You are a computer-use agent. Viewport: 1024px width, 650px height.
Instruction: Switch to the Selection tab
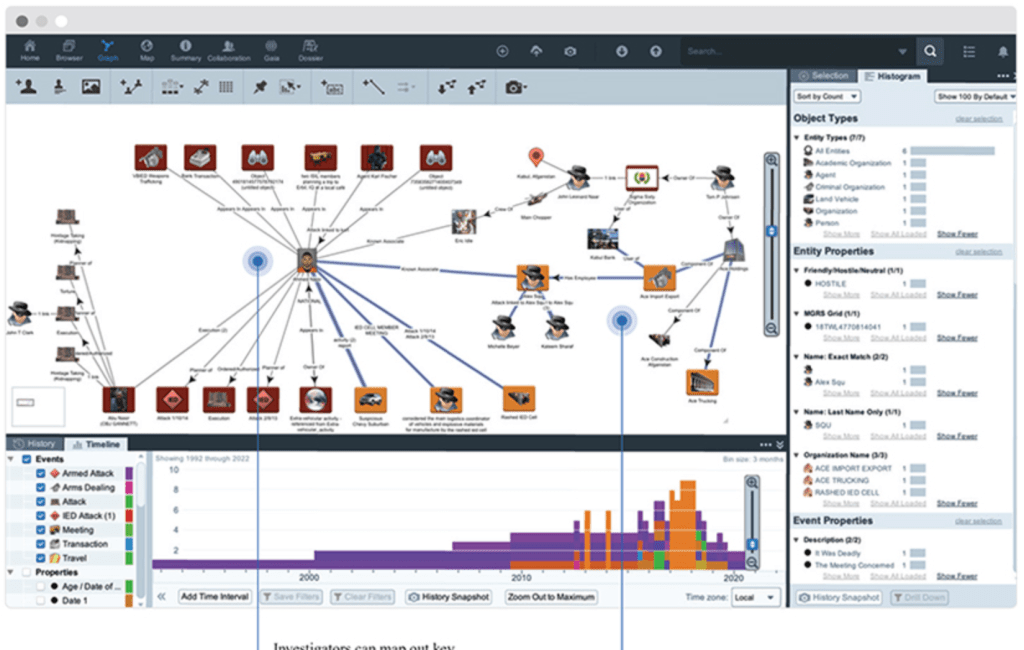pyautogui.click(x=824, y=76)
